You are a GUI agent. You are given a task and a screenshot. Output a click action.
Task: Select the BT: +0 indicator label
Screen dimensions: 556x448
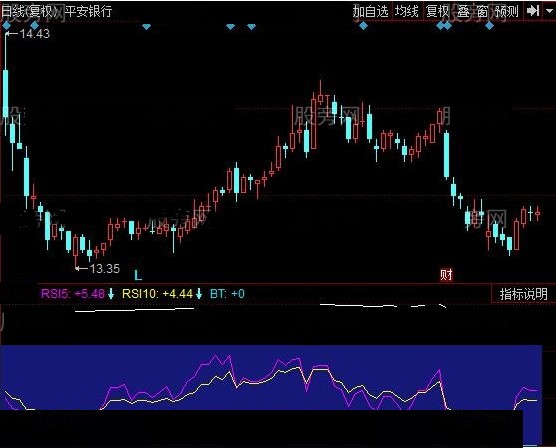[227, 294]
